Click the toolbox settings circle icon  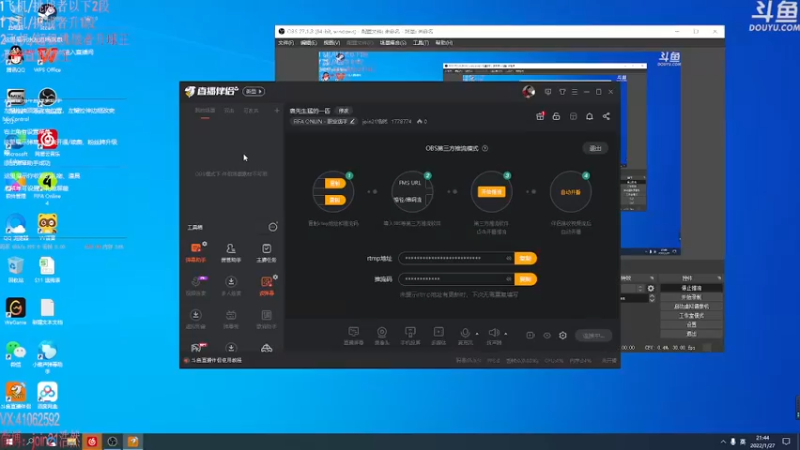[273, 227]
